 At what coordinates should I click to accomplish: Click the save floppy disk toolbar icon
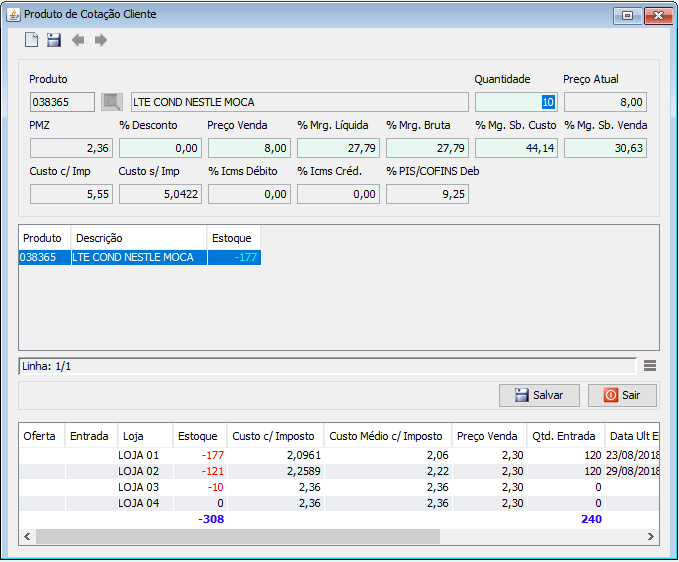coord(54,40)
